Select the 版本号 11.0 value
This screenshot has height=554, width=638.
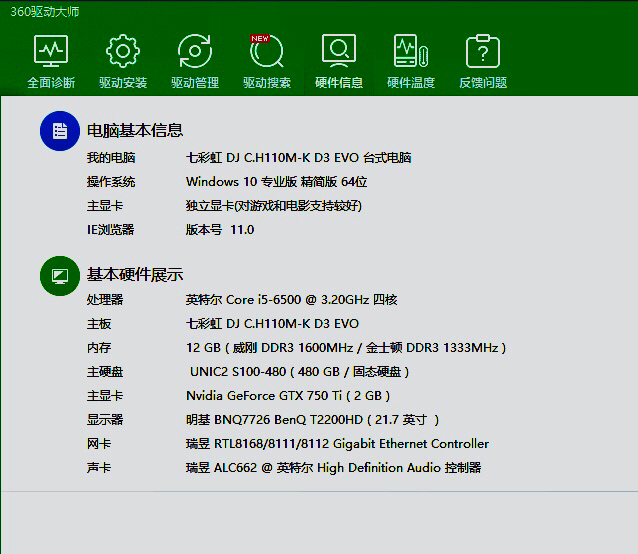220,230
